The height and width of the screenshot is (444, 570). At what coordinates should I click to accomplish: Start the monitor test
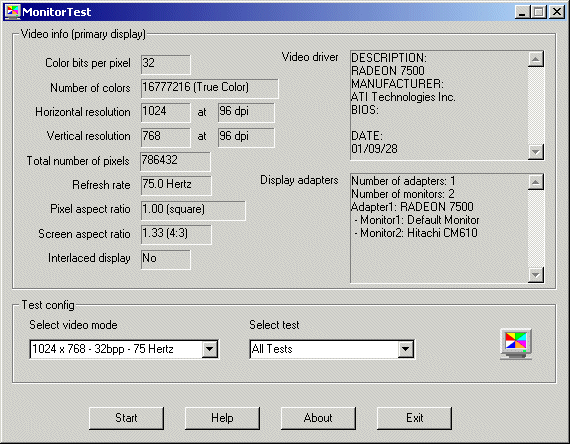pyautogui.click(x=127, y=418)
